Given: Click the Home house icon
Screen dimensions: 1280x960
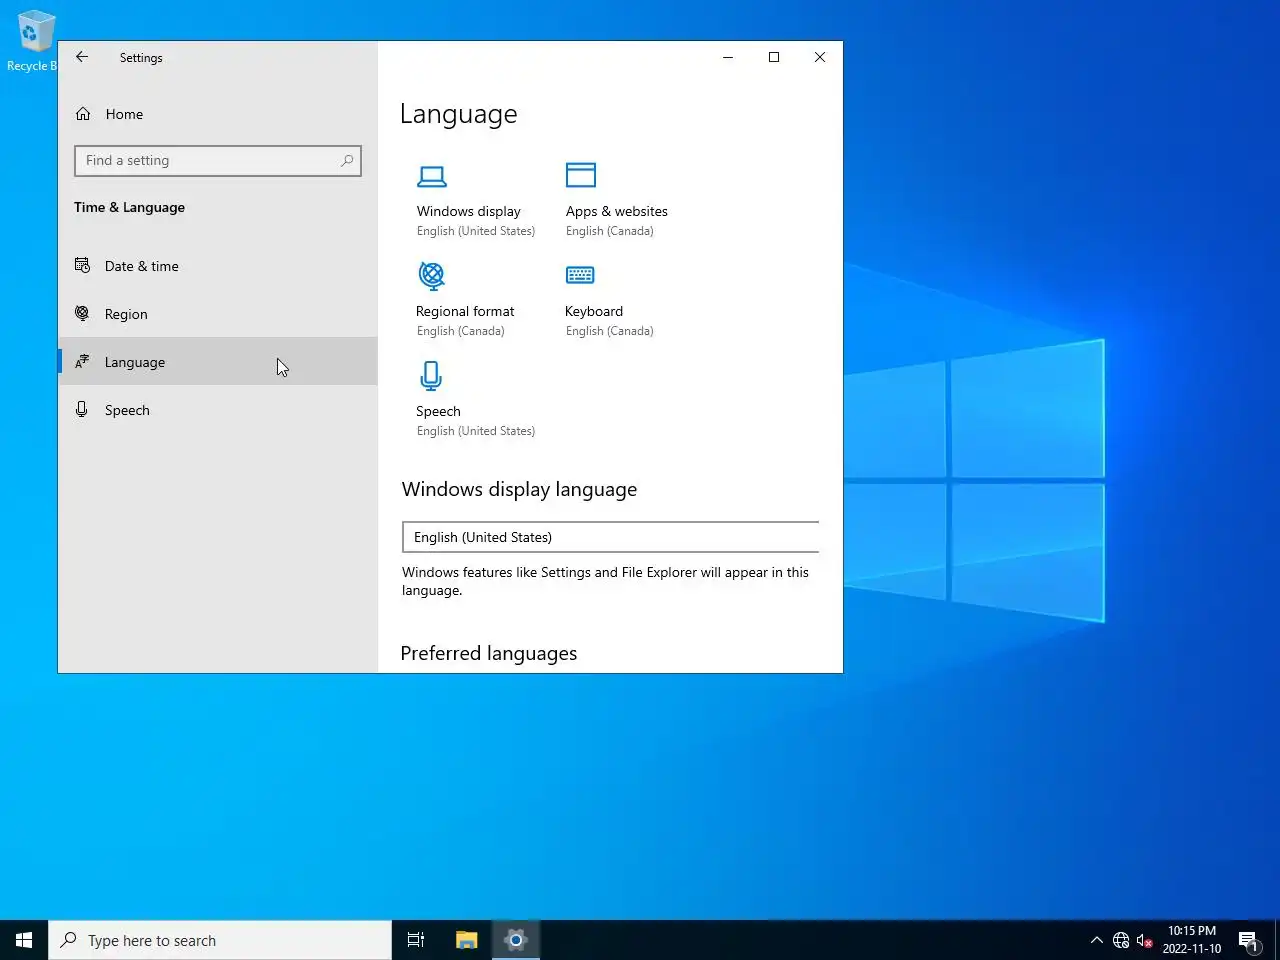Looking at the screenshot, I should coord(83,114).
